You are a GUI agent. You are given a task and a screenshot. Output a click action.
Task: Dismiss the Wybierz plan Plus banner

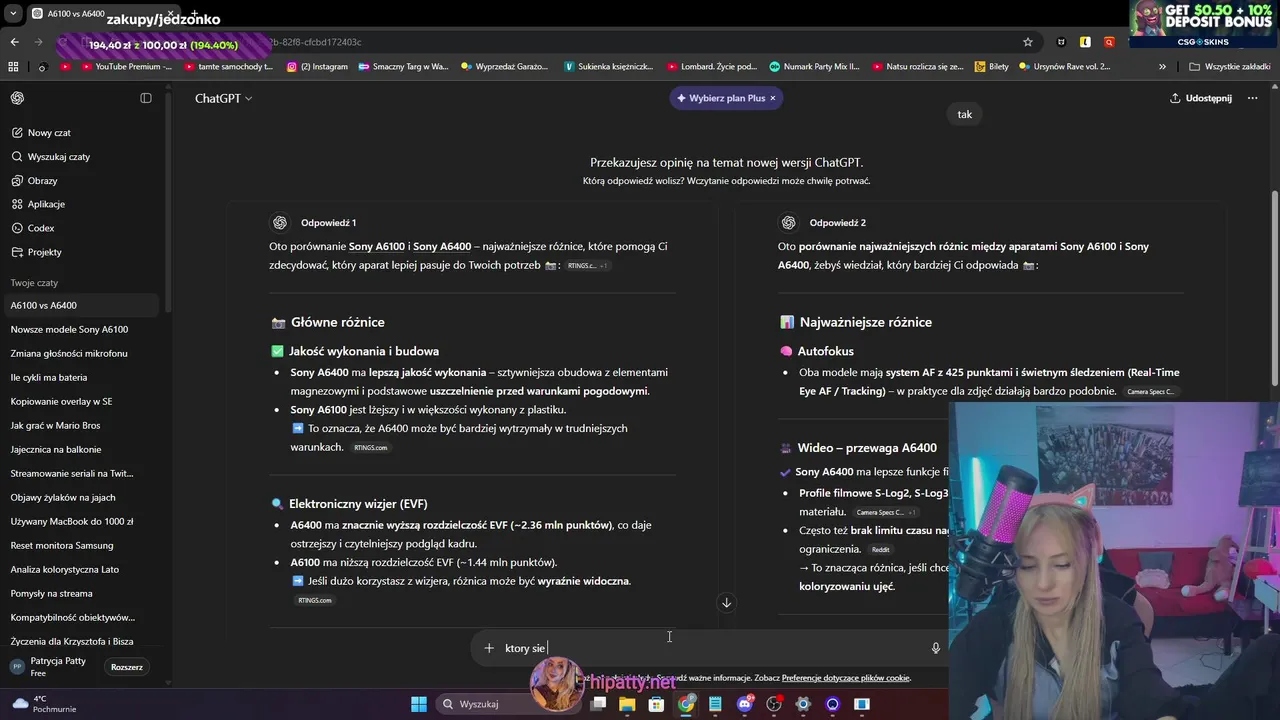773,98
